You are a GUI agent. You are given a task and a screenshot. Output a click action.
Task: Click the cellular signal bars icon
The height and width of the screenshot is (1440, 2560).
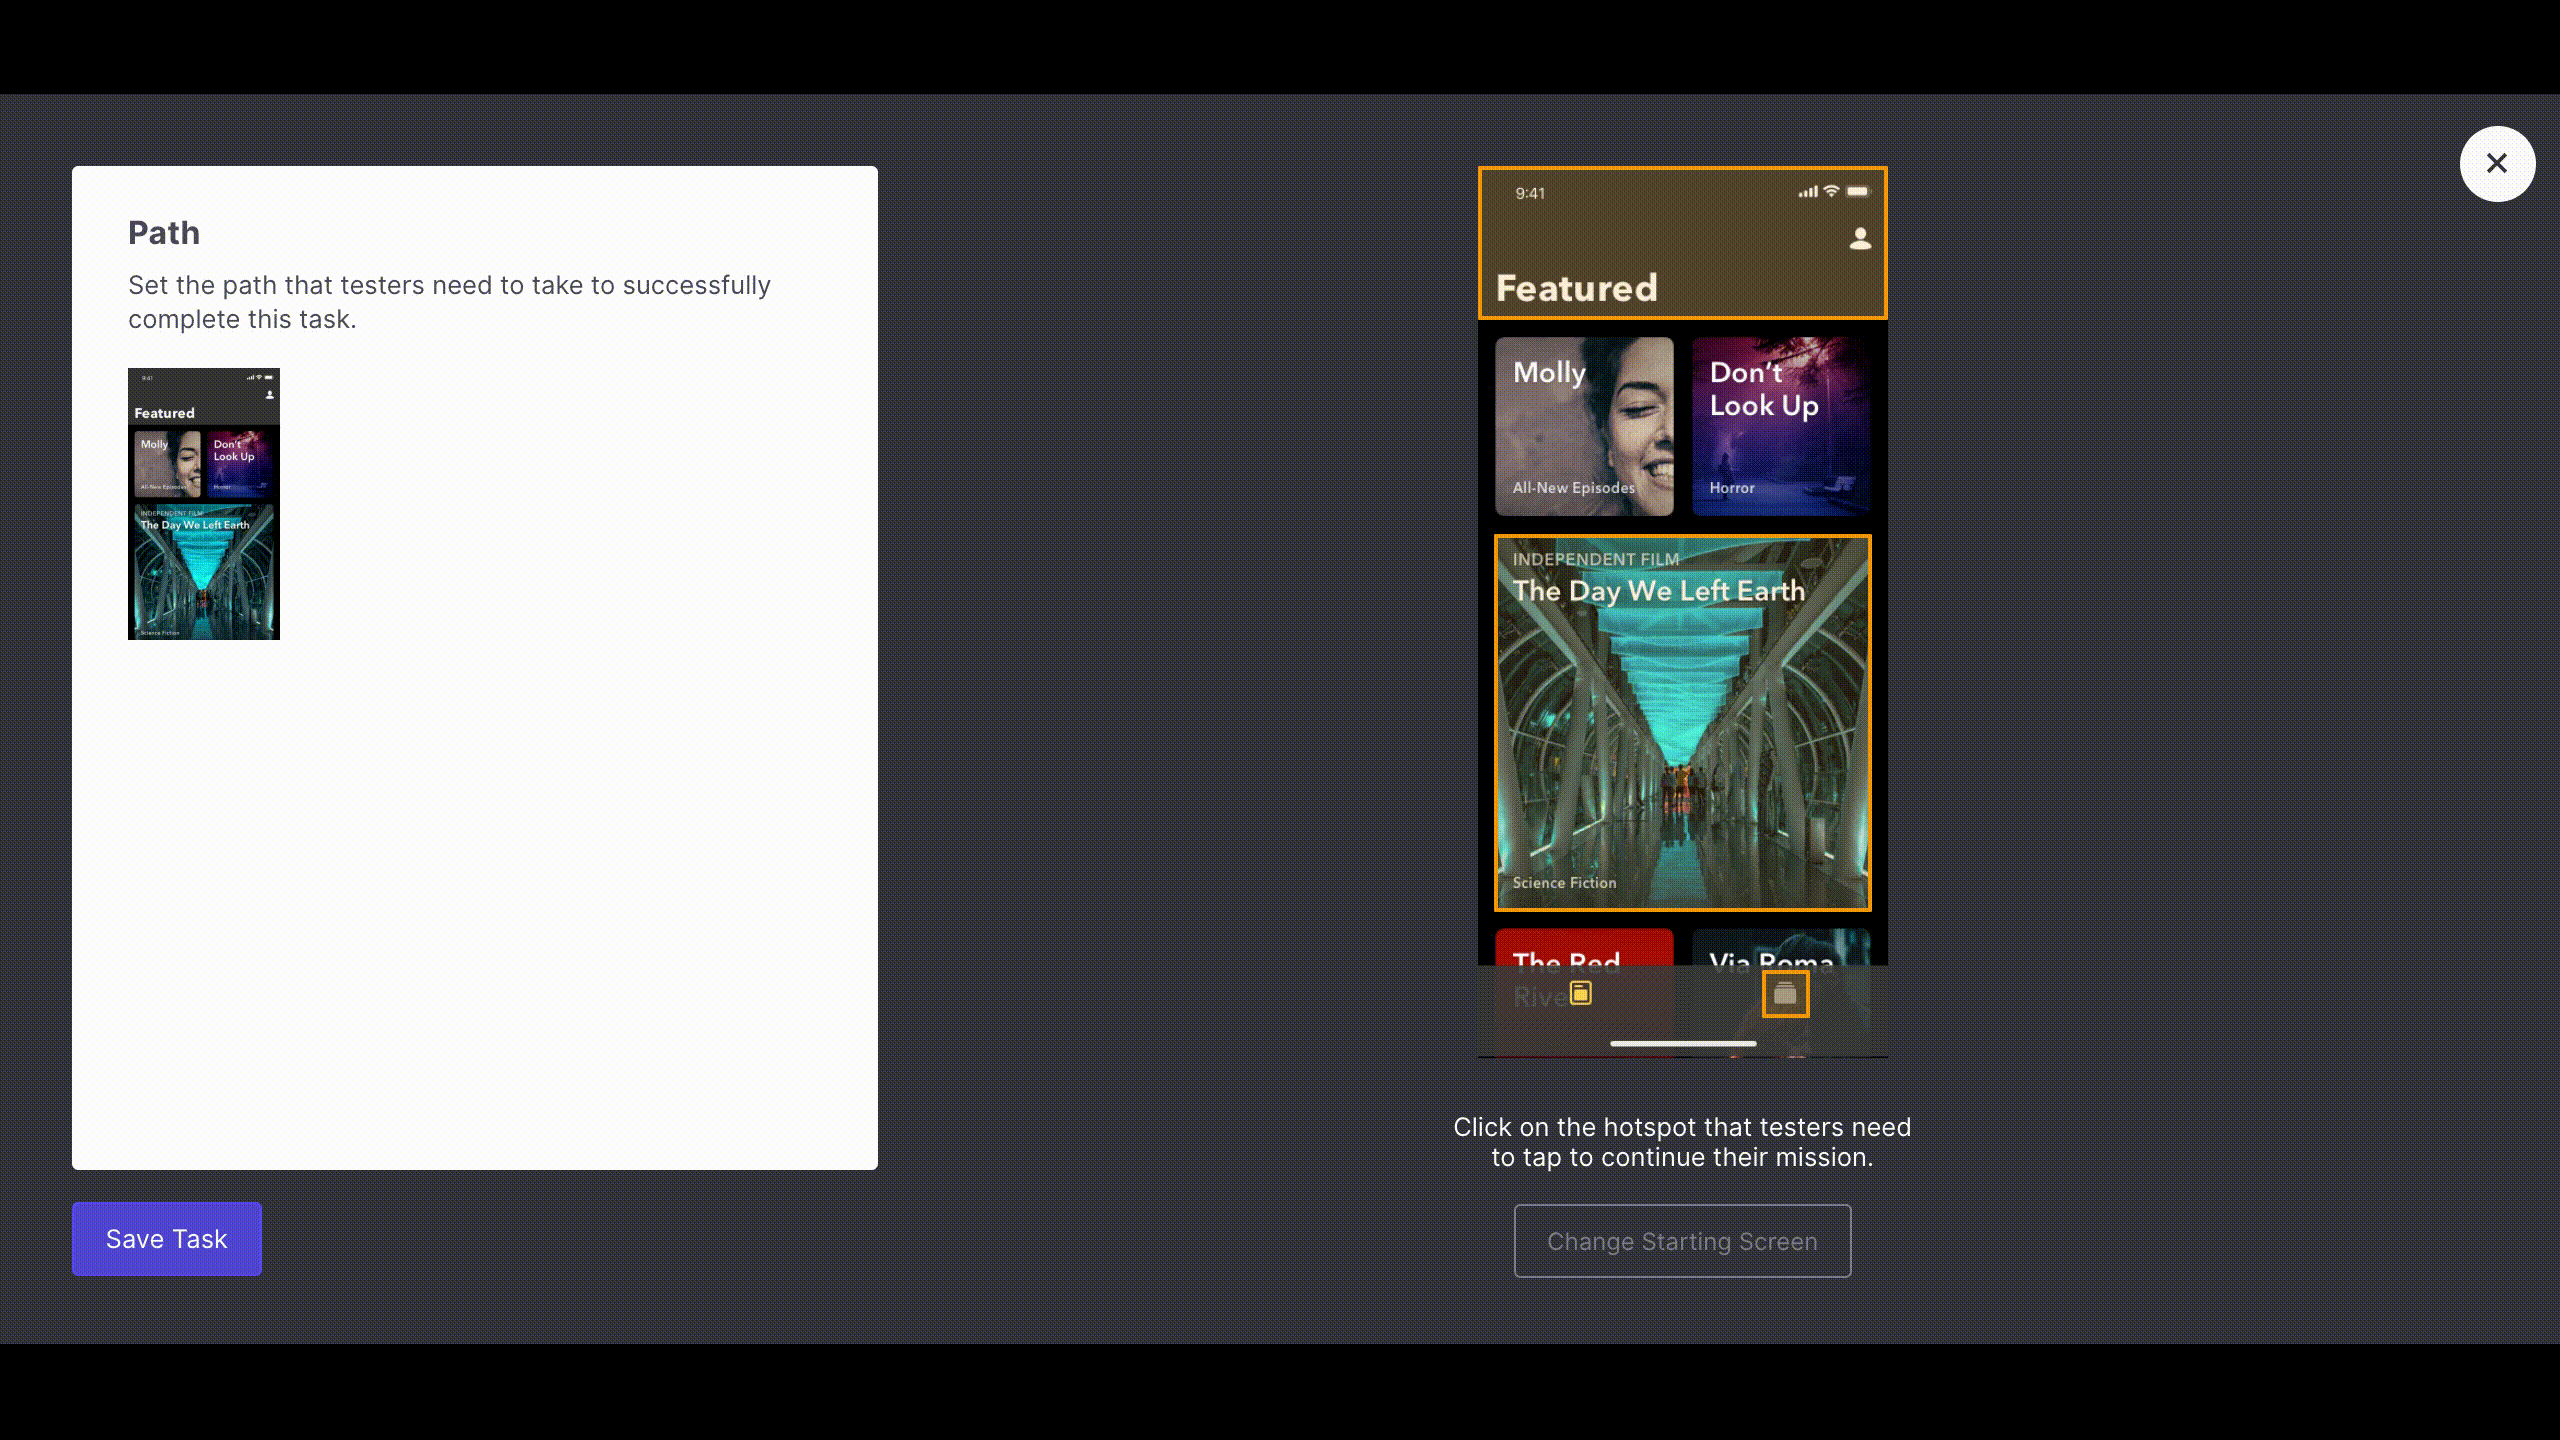[x=1807, y=192]
